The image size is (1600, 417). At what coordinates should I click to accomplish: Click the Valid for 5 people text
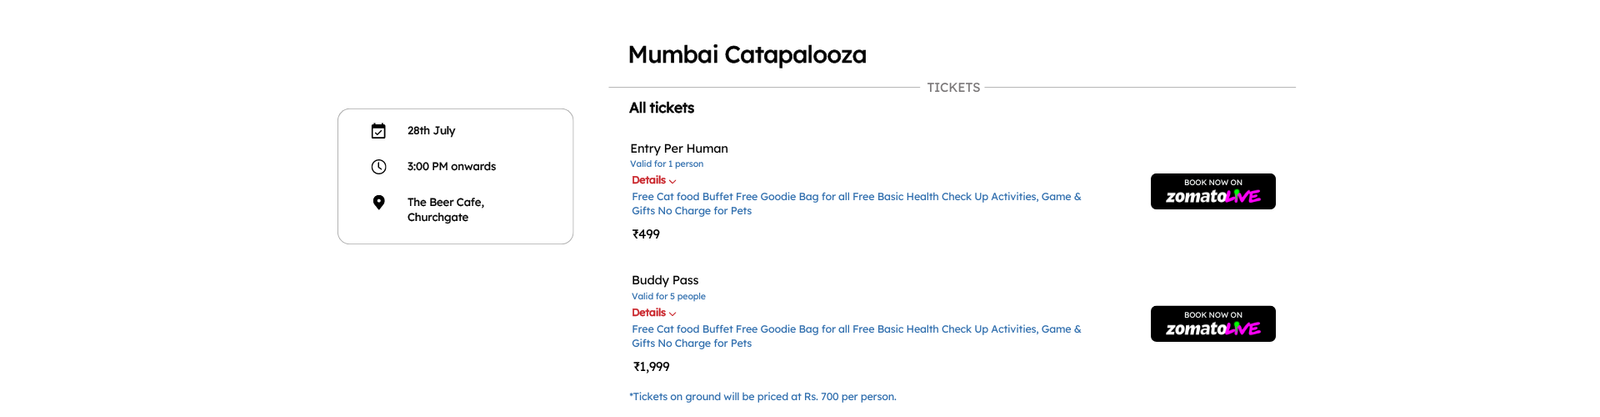click(x=668, y=296)
